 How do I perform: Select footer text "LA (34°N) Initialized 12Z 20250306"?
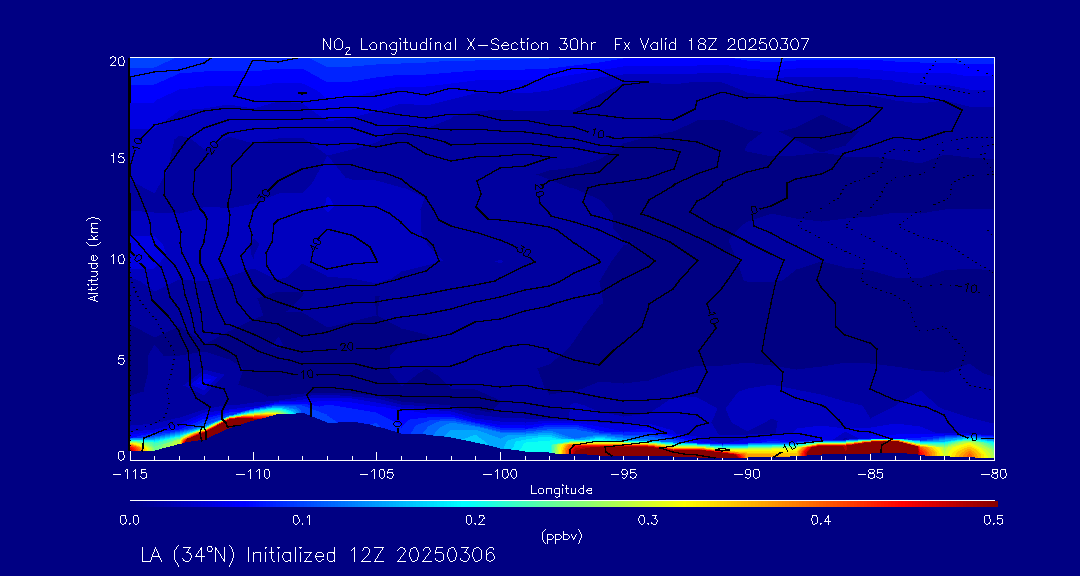coord(318,555)
